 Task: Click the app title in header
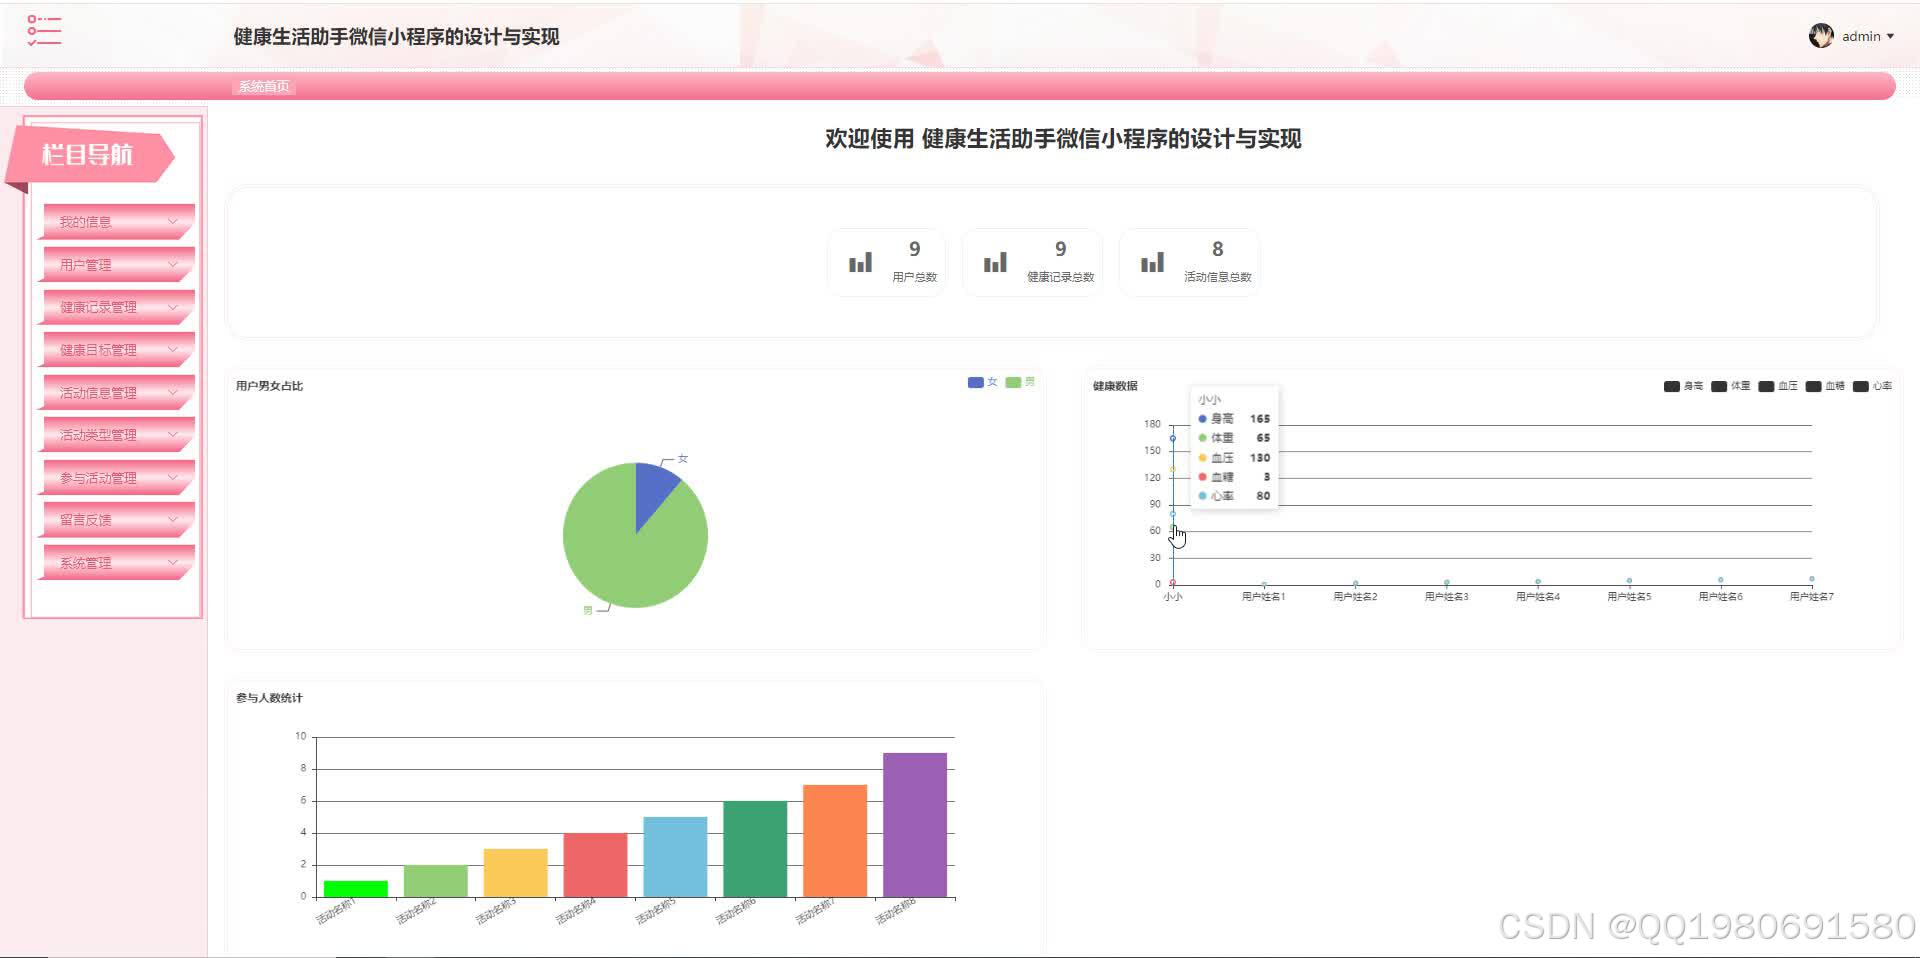pos(396,37)
